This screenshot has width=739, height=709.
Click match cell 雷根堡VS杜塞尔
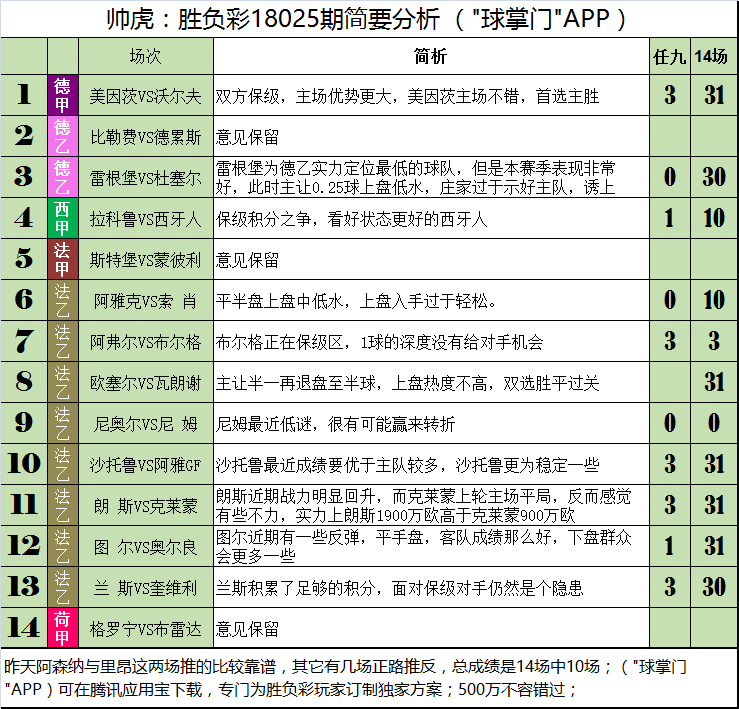(x=146, y=178)
